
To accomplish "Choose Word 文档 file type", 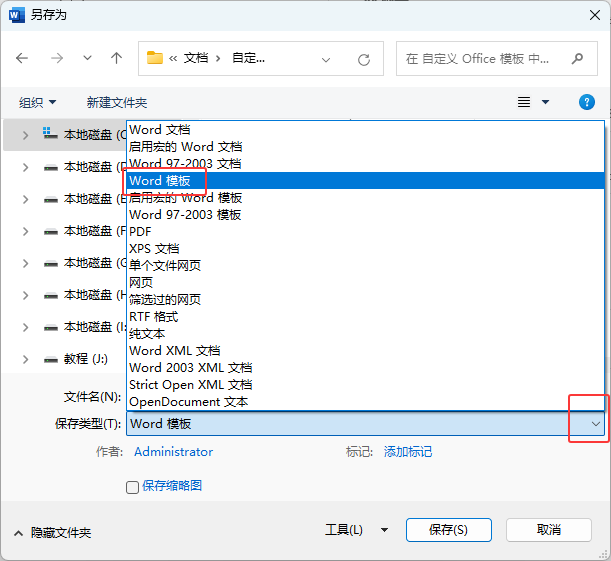I will (x=366, y=129).
